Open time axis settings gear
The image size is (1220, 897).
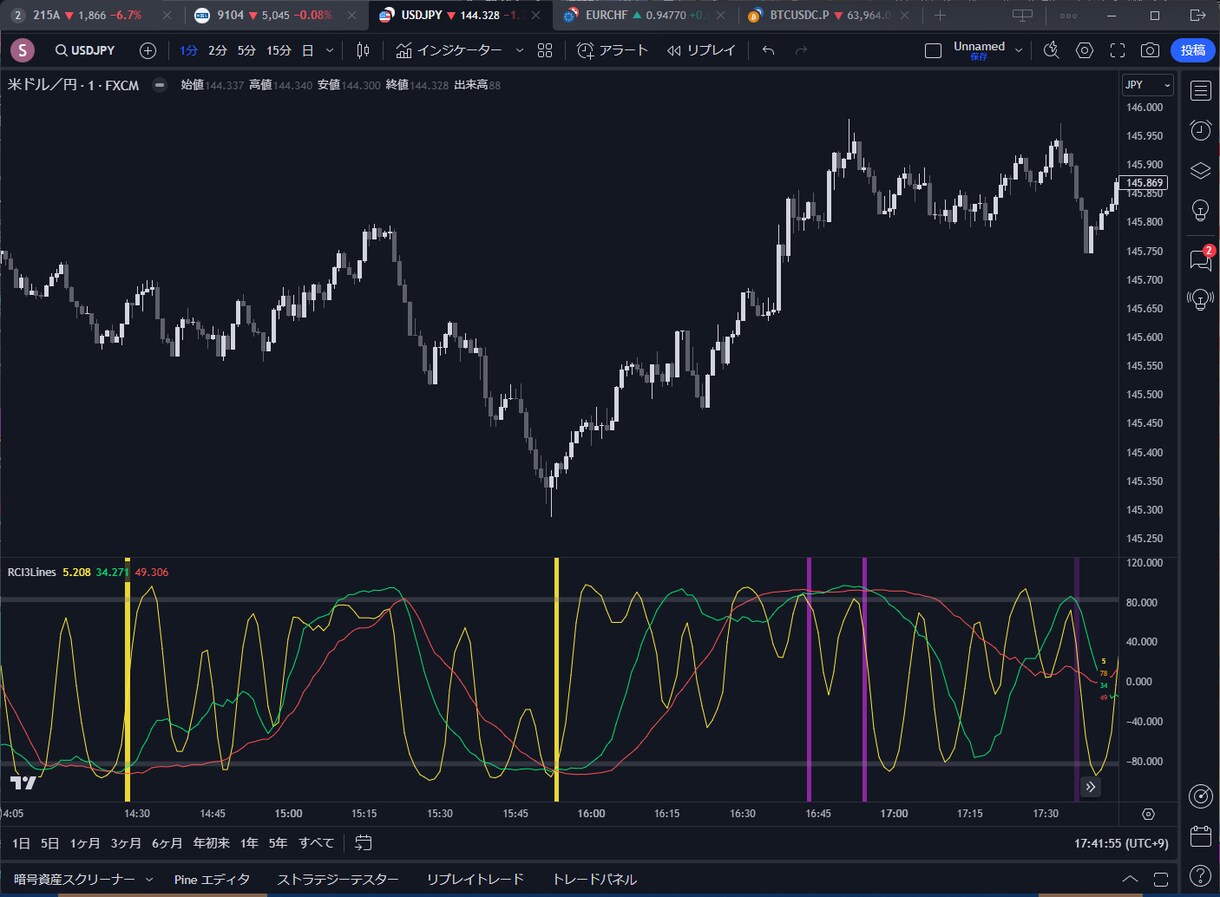coord(1148,814)
